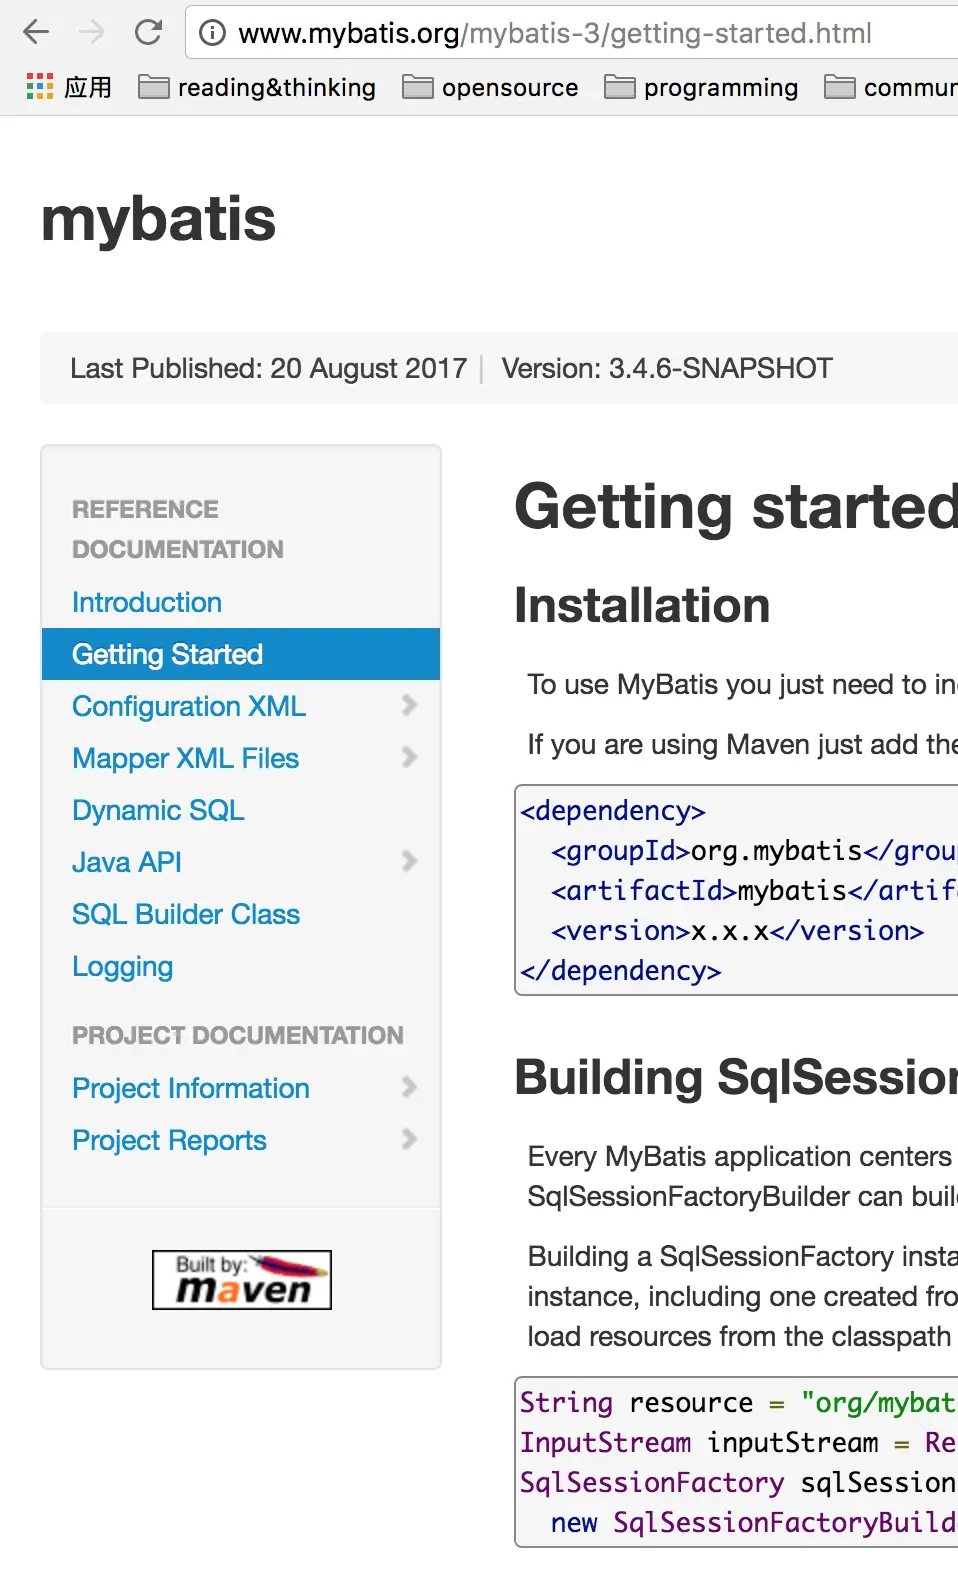The image size is (958, 1572).
Task: Open the opensource bookmark folder
Action: point(490,88)
